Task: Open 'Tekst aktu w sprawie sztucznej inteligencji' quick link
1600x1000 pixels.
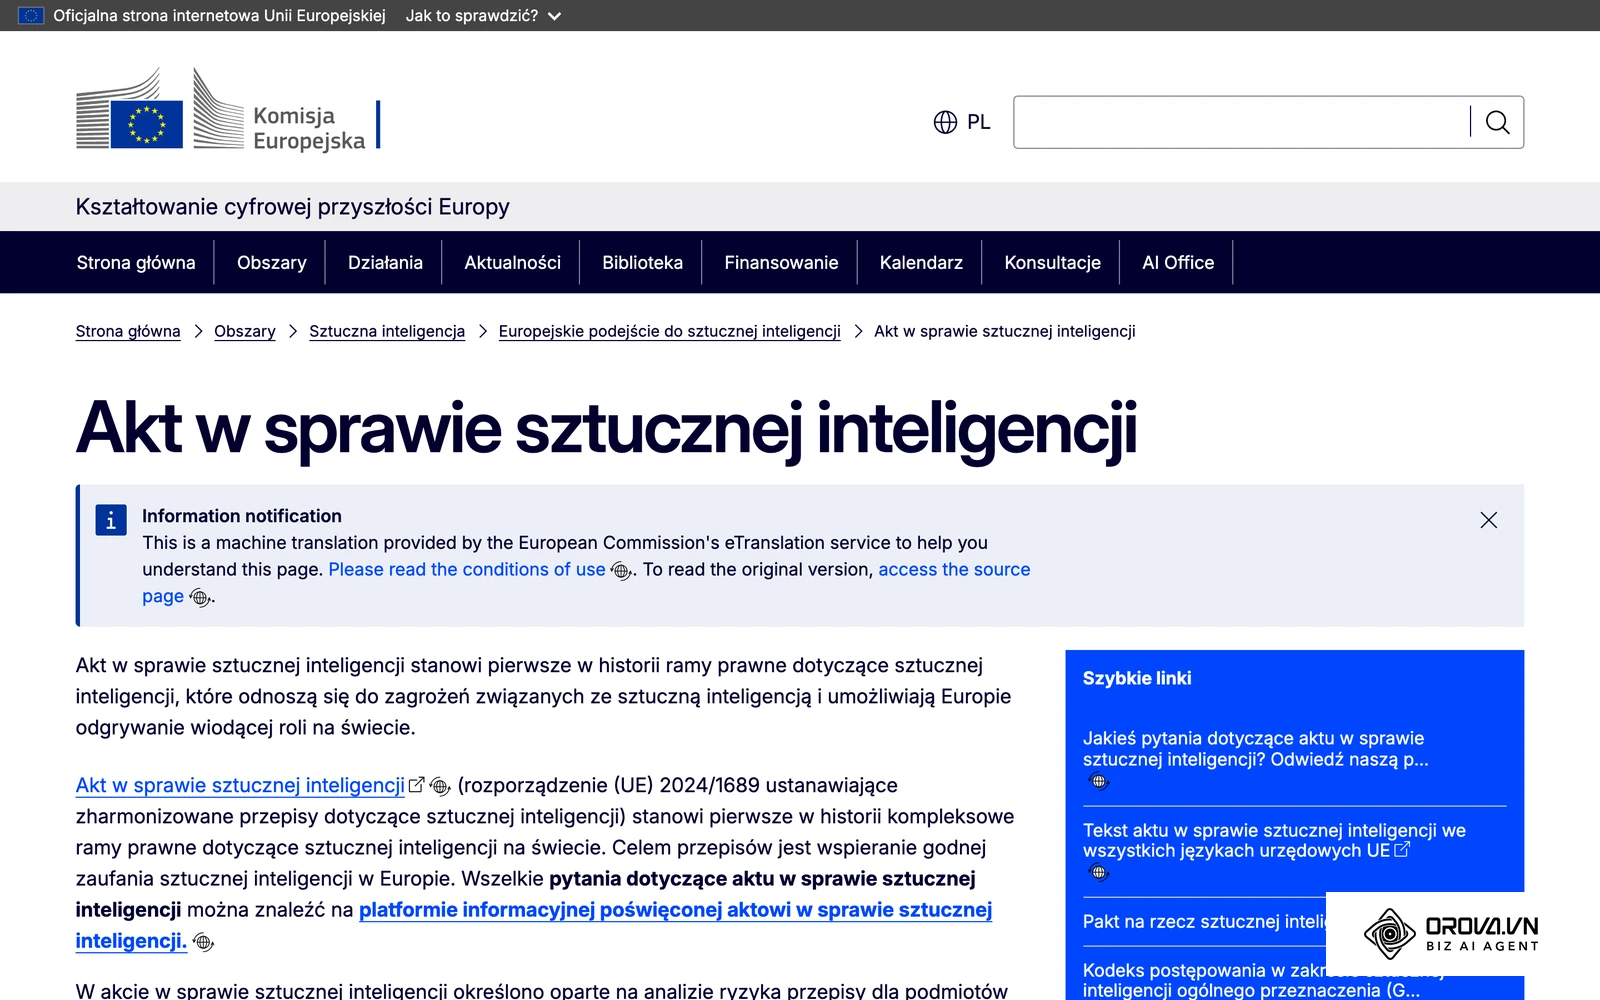Action: click(x=1274, y=840)
